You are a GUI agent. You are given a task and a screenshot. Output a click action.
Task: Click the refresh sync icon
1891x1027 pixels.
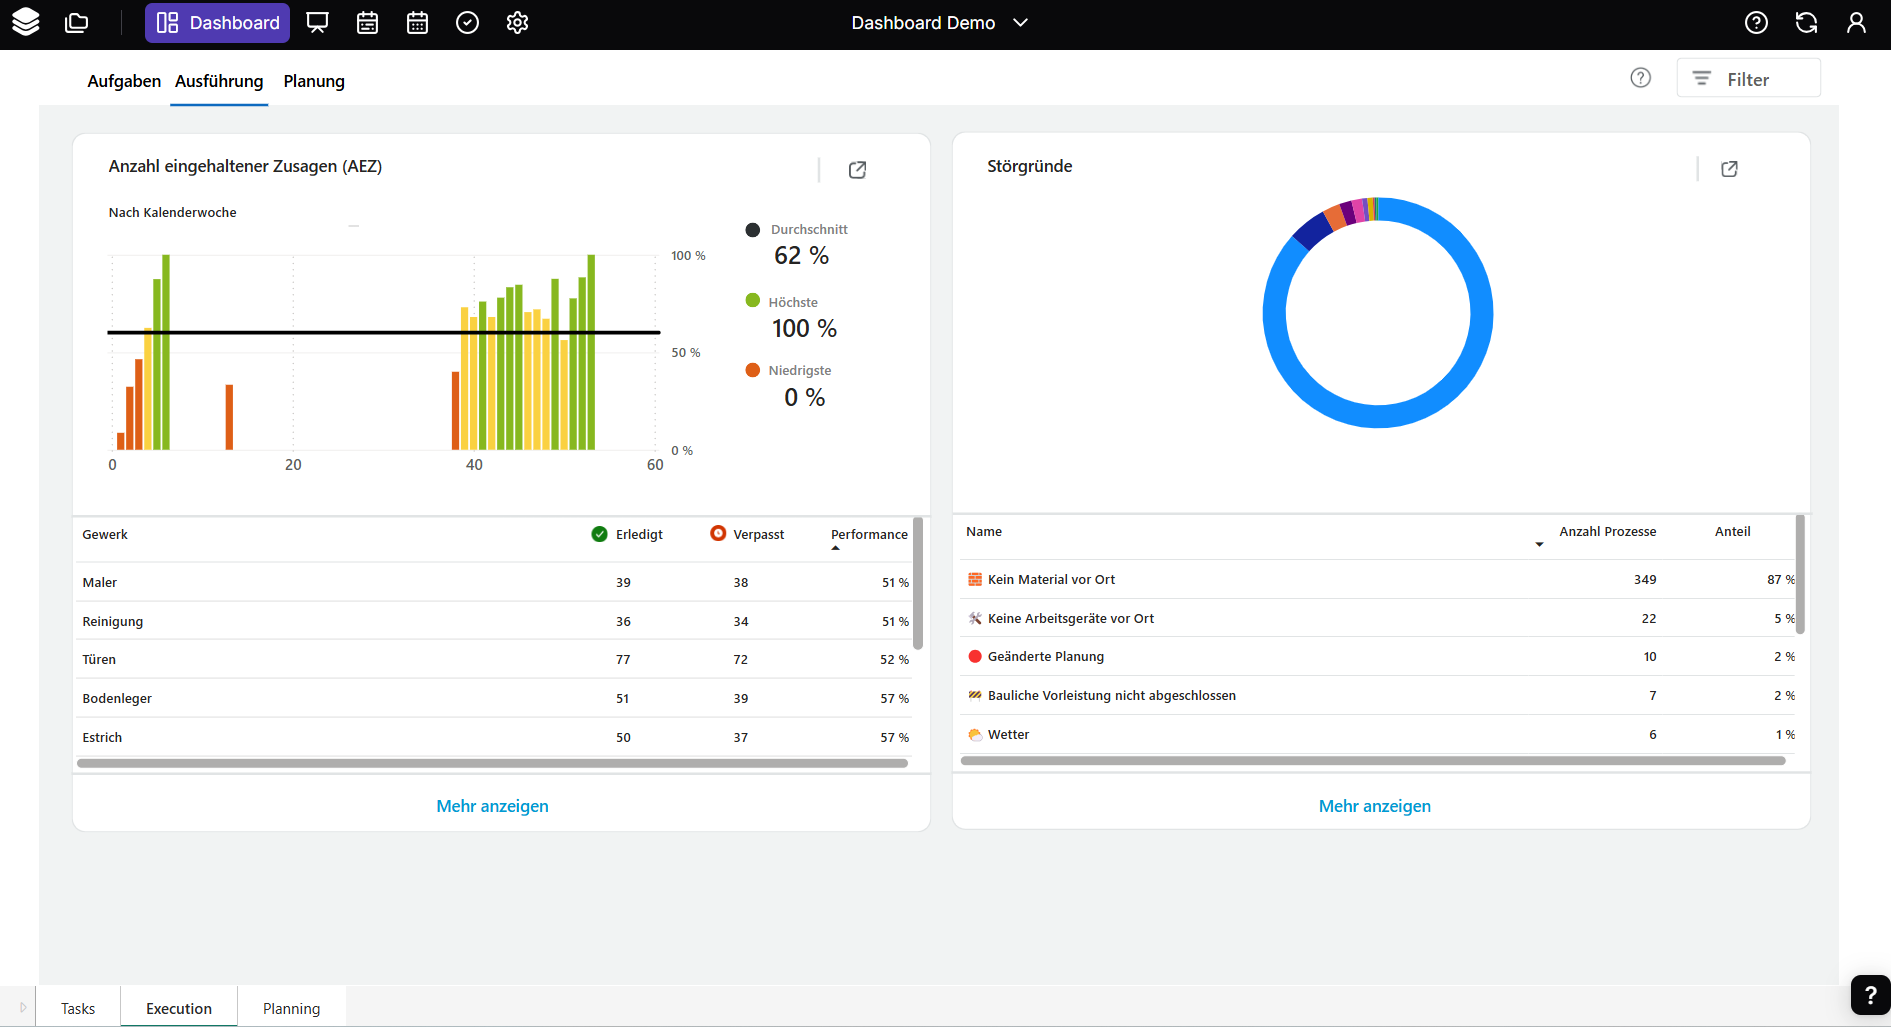point(1806,23)
